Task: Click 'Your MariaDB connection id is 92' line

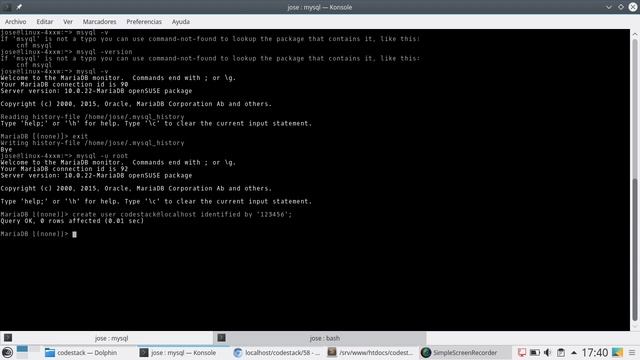Action: 64,169
